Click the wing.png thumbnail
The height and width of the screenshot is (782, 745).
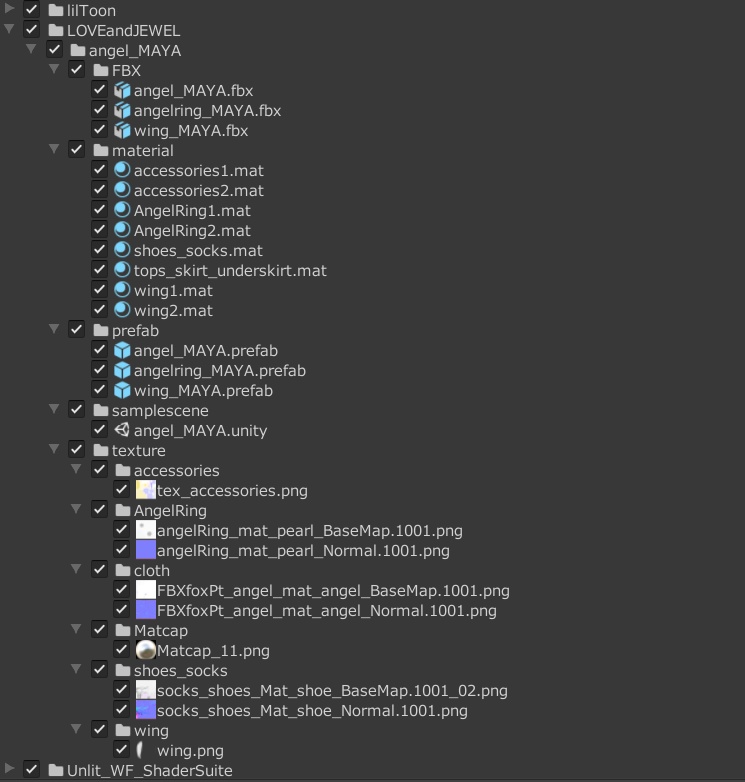[x=141, y=750]
